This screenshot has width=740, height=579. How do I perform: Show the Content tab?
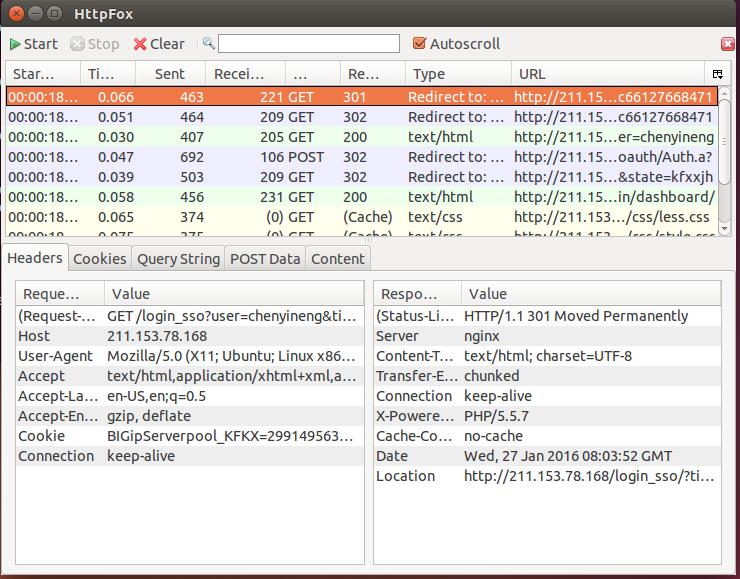pyautogui.click(x=338, y=259)
